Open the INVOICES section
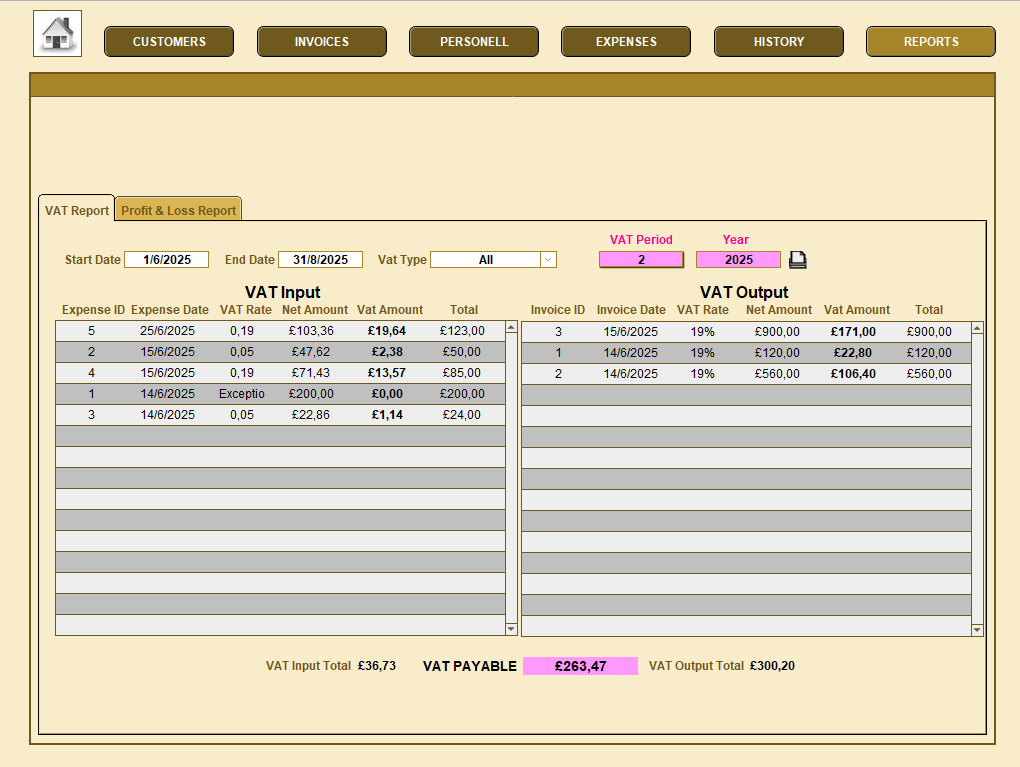The height and width of the screenshot is (767, 1020). tap(321, 42)
